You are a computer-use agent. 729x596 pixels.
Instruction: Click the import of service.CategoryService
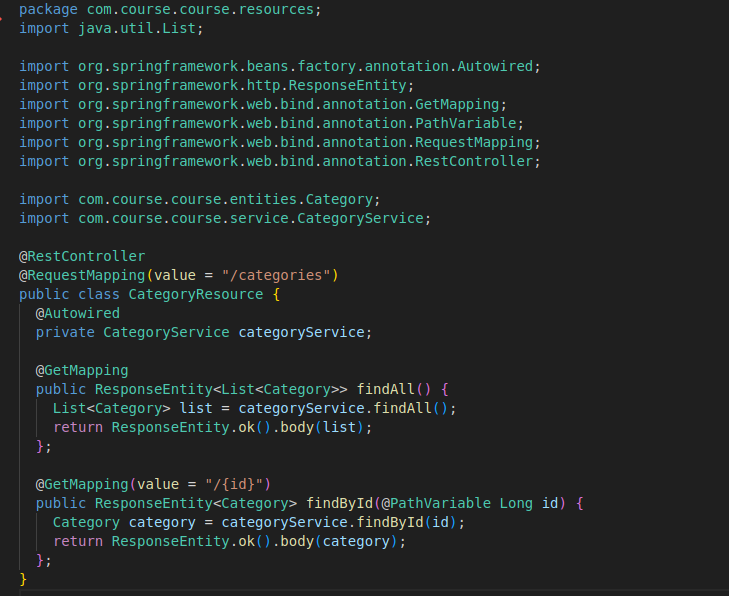[225, 218]
